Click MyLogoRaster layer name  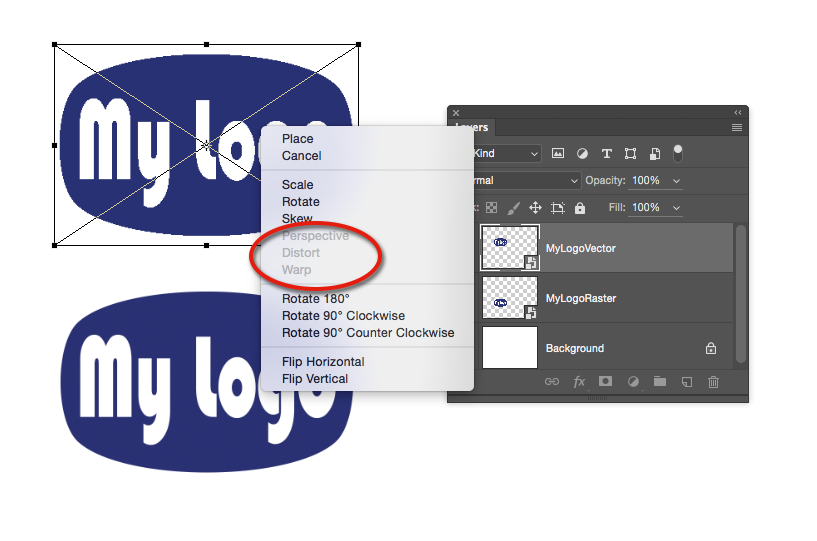click(580, 298)
